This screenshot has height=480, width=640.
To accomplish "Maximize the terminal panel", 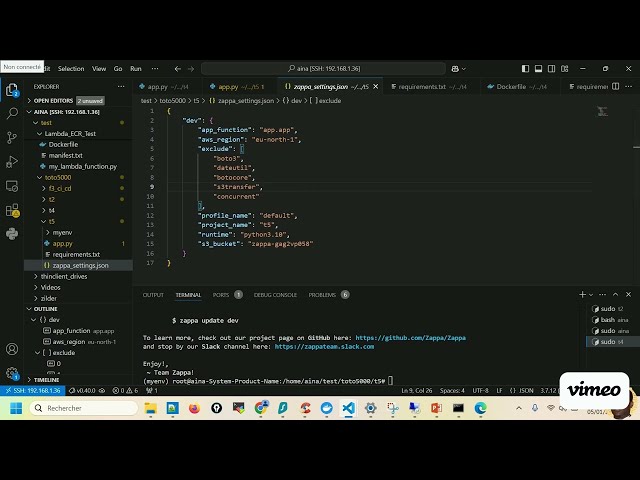I will (616, 294).
